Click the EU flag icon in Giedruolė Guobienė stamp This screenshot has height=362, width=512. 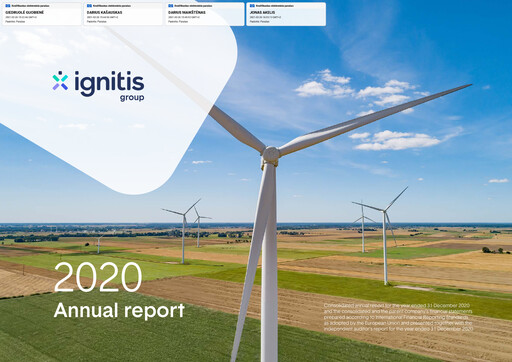[x=8, y=6]
